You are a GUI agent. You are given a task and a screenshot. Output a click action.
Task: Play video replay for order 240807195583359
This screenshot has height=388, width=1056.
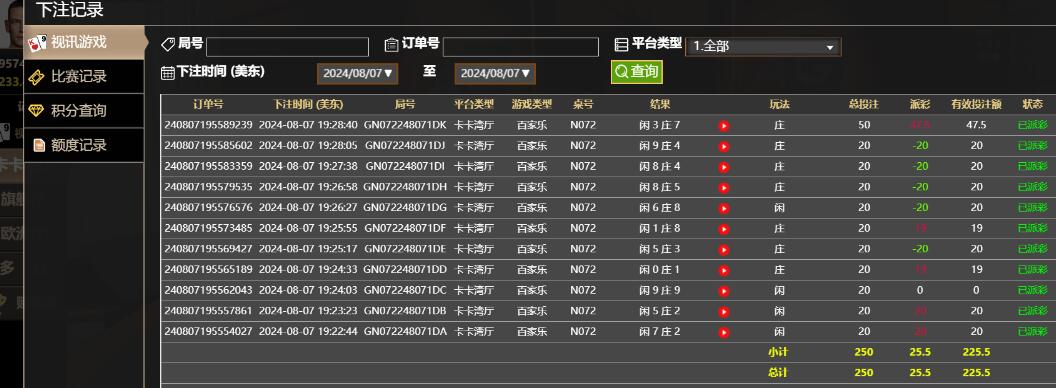(724, 167)
